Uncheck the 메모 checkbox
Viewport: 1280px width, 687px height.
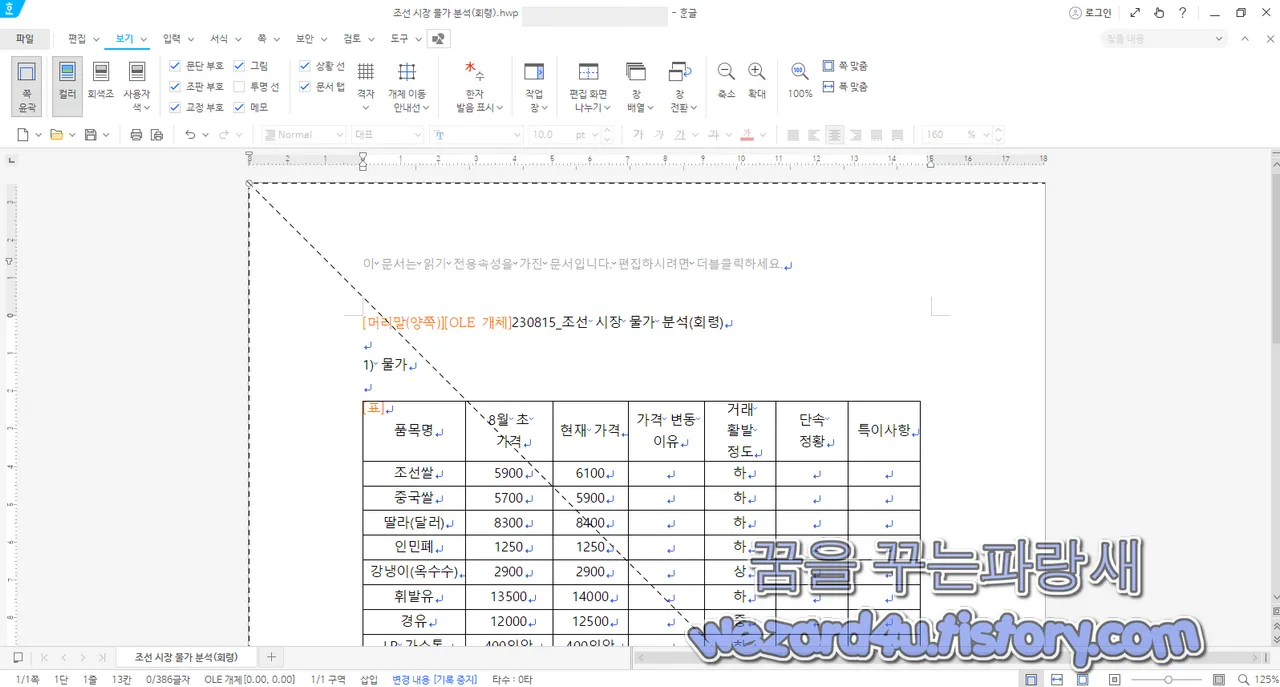click(239, 107)
